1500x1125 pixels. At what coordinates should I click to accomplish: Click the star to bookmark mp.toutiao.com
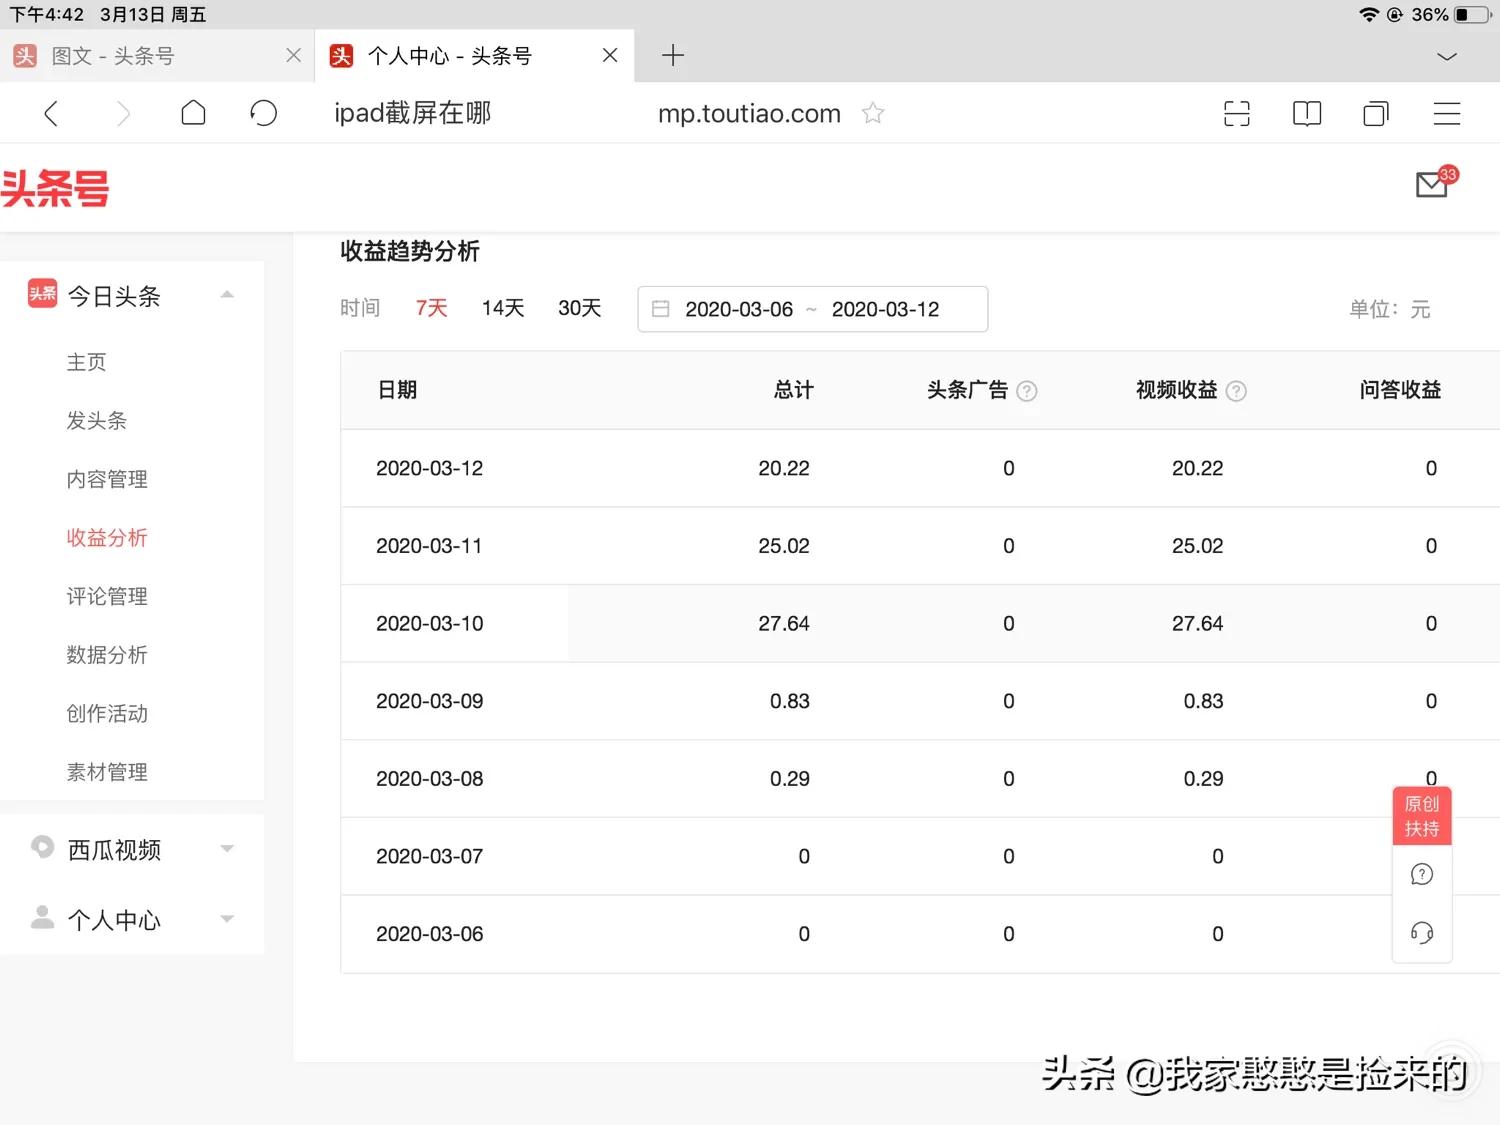point(872,113)
